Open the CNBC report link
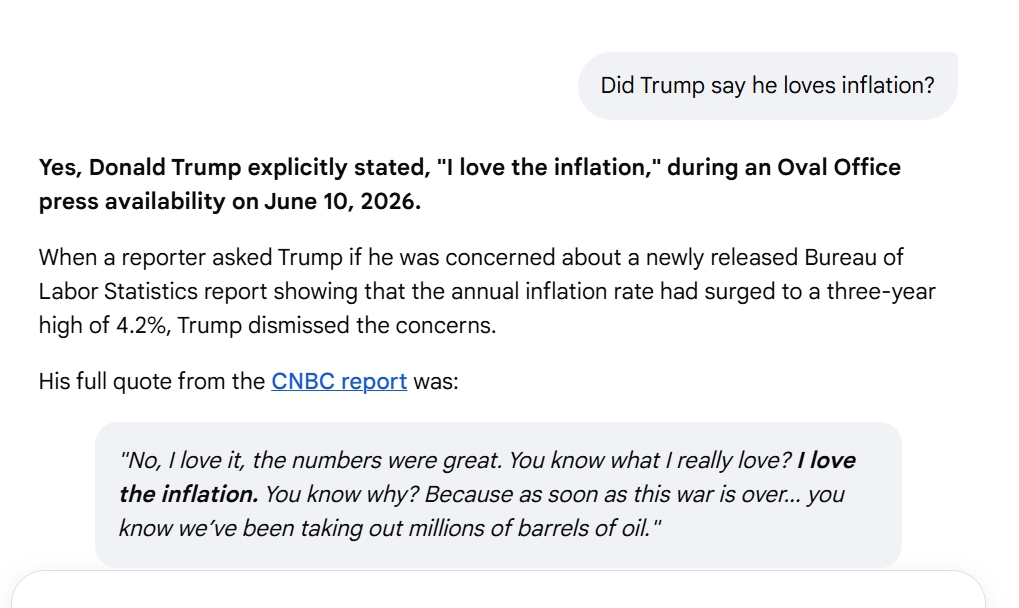Viewport: 1019px width, 608px height. pyautogui.click(x=339, y=381)
